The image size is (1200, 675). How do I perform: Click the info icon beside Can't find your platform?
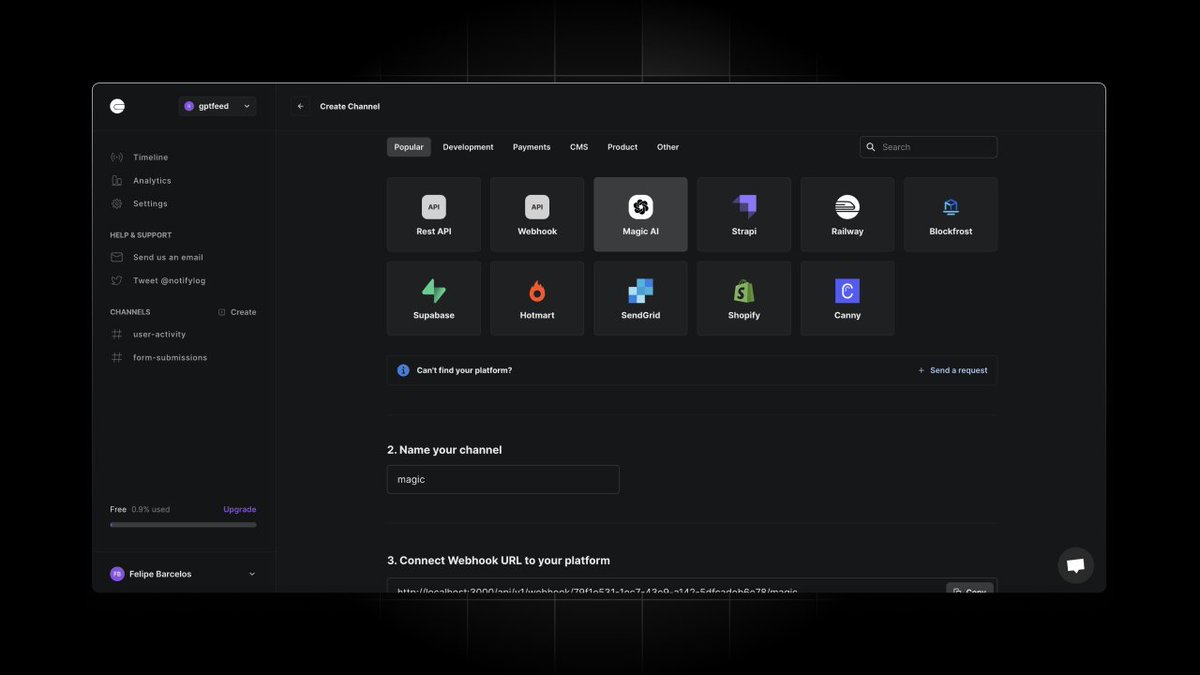point(403,370)
